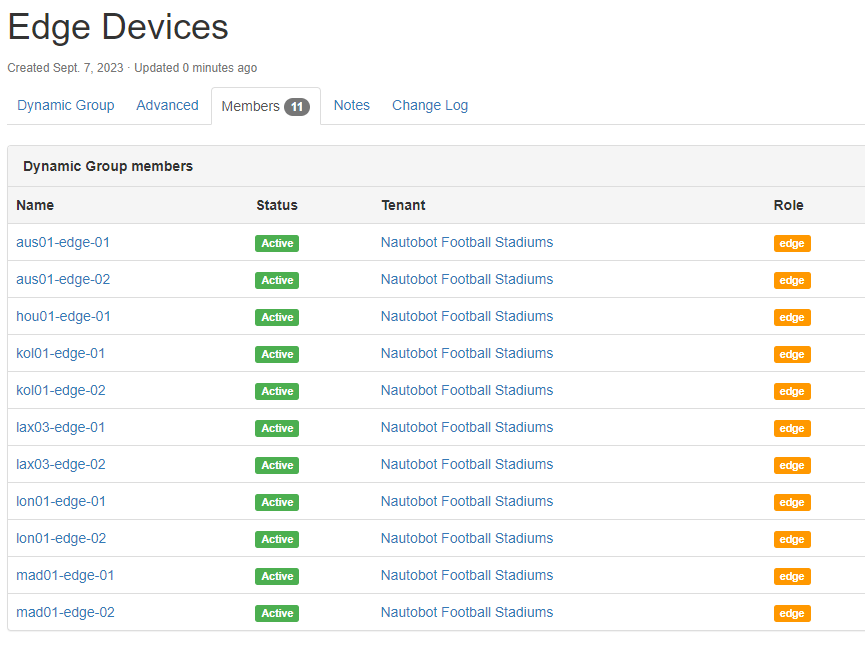This screenshot has width=865, height=661.
Task: Open device kol01-edge-01
Action: (x=61, y=353)
